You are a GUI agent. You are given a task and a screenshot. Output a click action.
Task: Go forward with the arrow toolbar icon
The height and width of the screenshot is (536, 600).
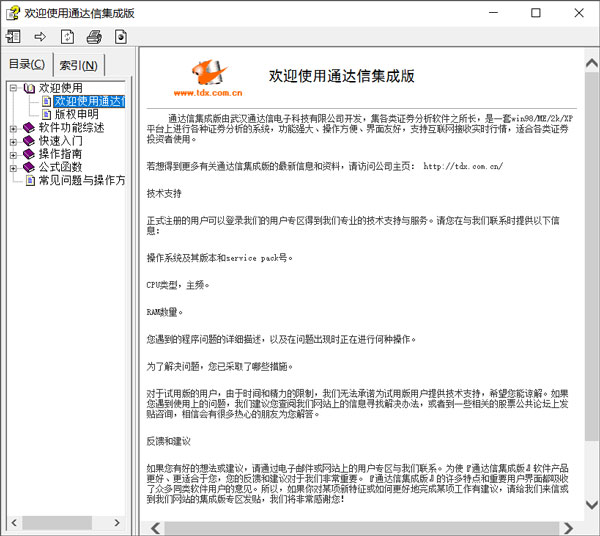pos(40,37)
